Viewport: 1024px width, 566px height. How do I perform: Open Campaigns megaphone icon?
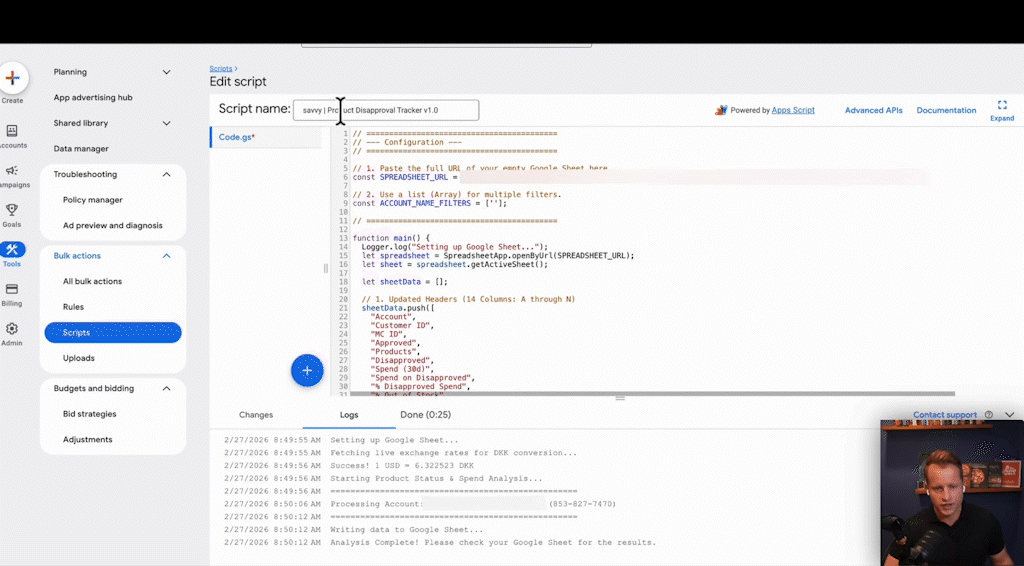(x=12, y=171)
